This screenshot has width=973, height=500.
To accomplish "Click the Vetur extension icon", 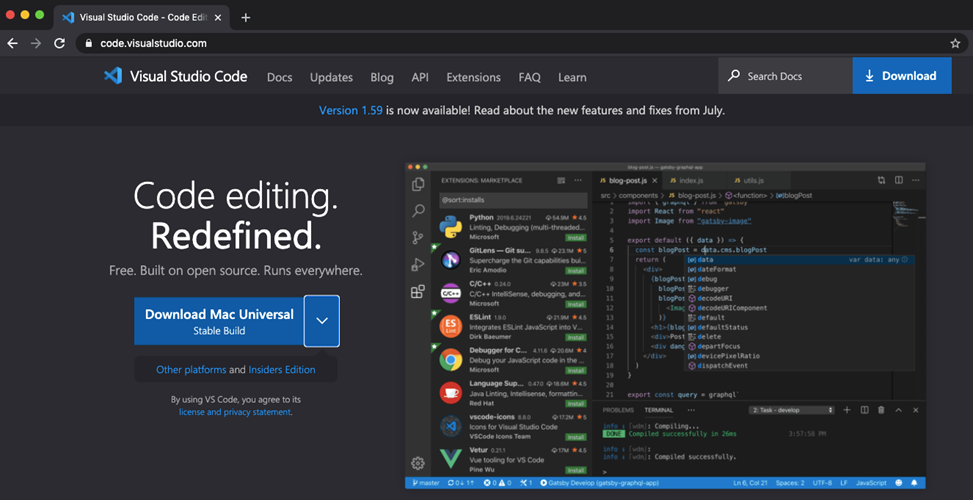I will pyautogui.click(x=451, y=459).
